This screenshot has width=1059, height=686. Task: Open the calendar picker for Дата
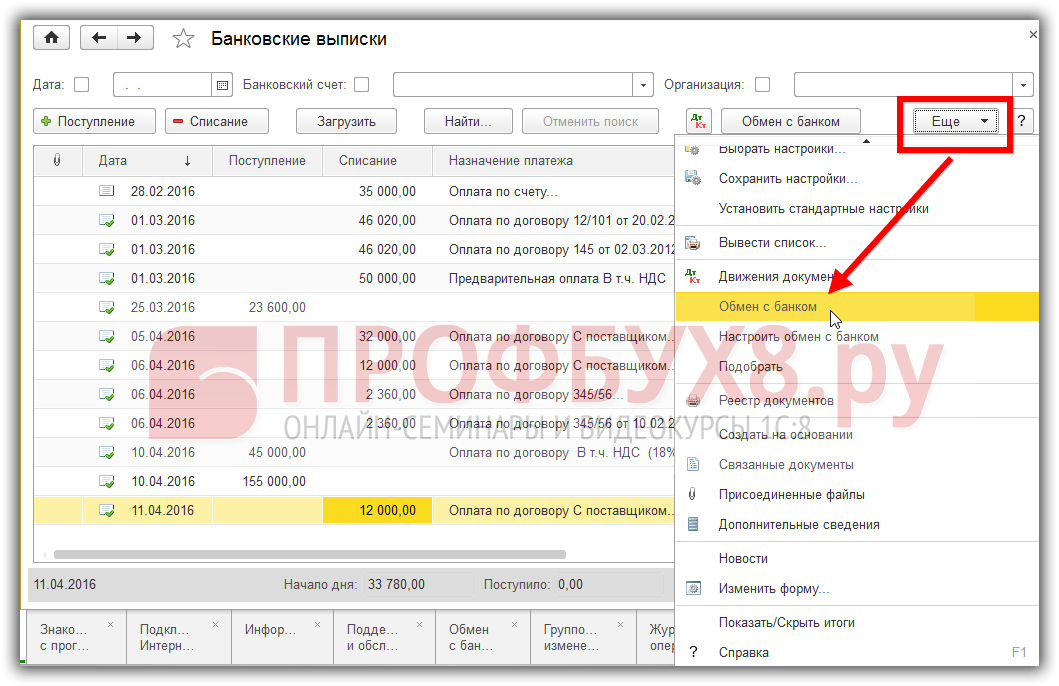pos(222,85)
